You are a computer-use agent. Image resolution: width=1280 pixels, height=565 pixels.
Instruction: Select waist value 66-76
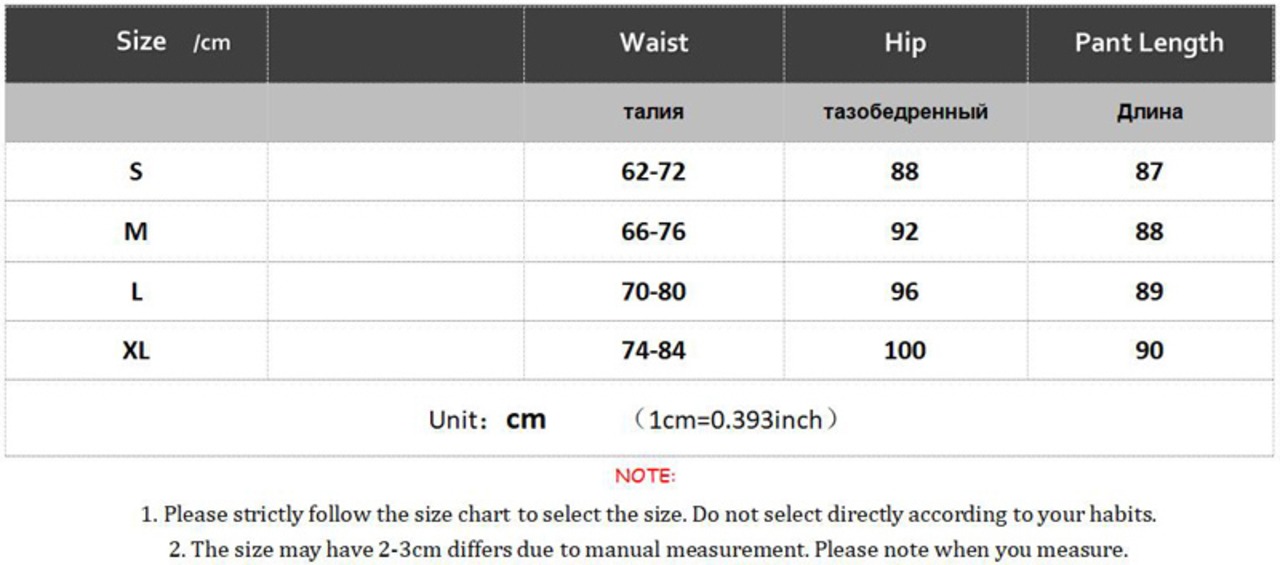654,231
